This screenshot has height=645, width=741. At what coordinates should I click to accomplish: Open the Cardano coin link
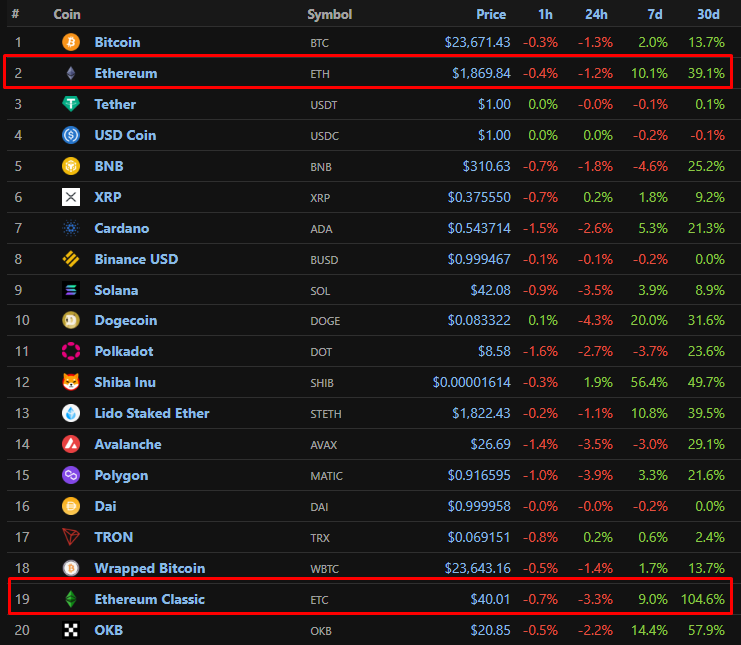121,228
